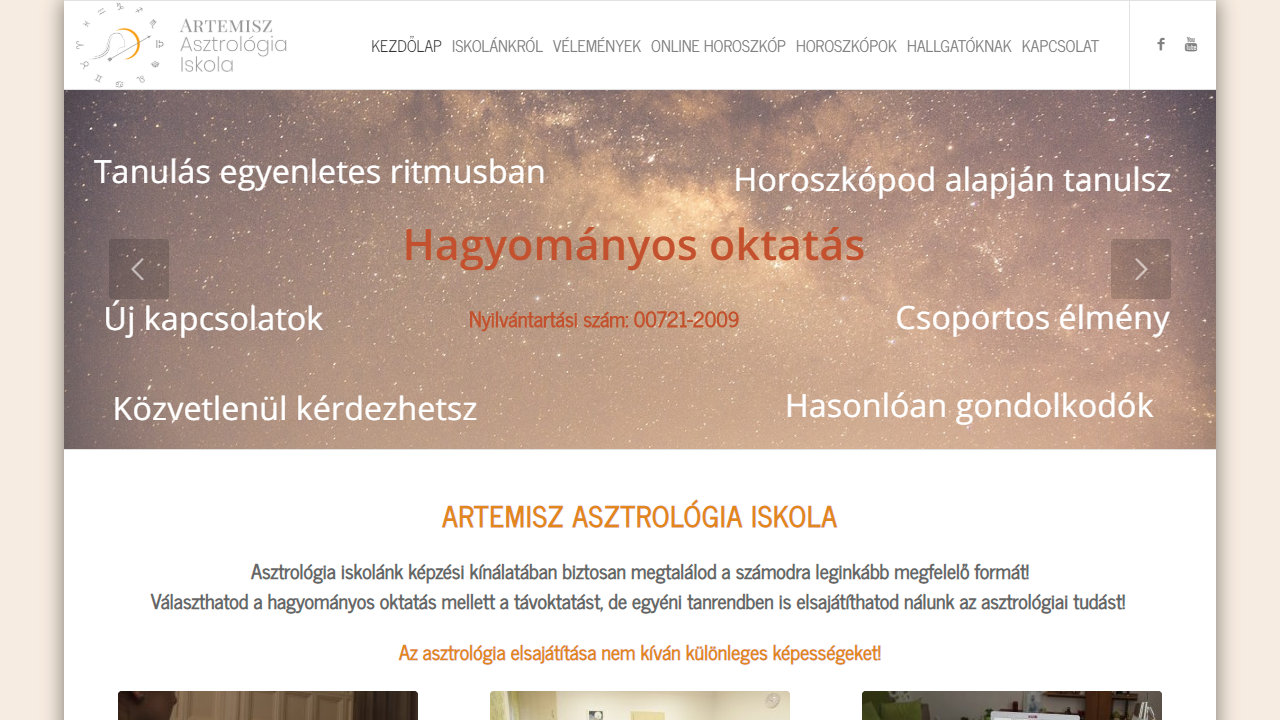Open the Facebook page icon
This screenshot has height=720, width=1280.
coord(1161,44)
